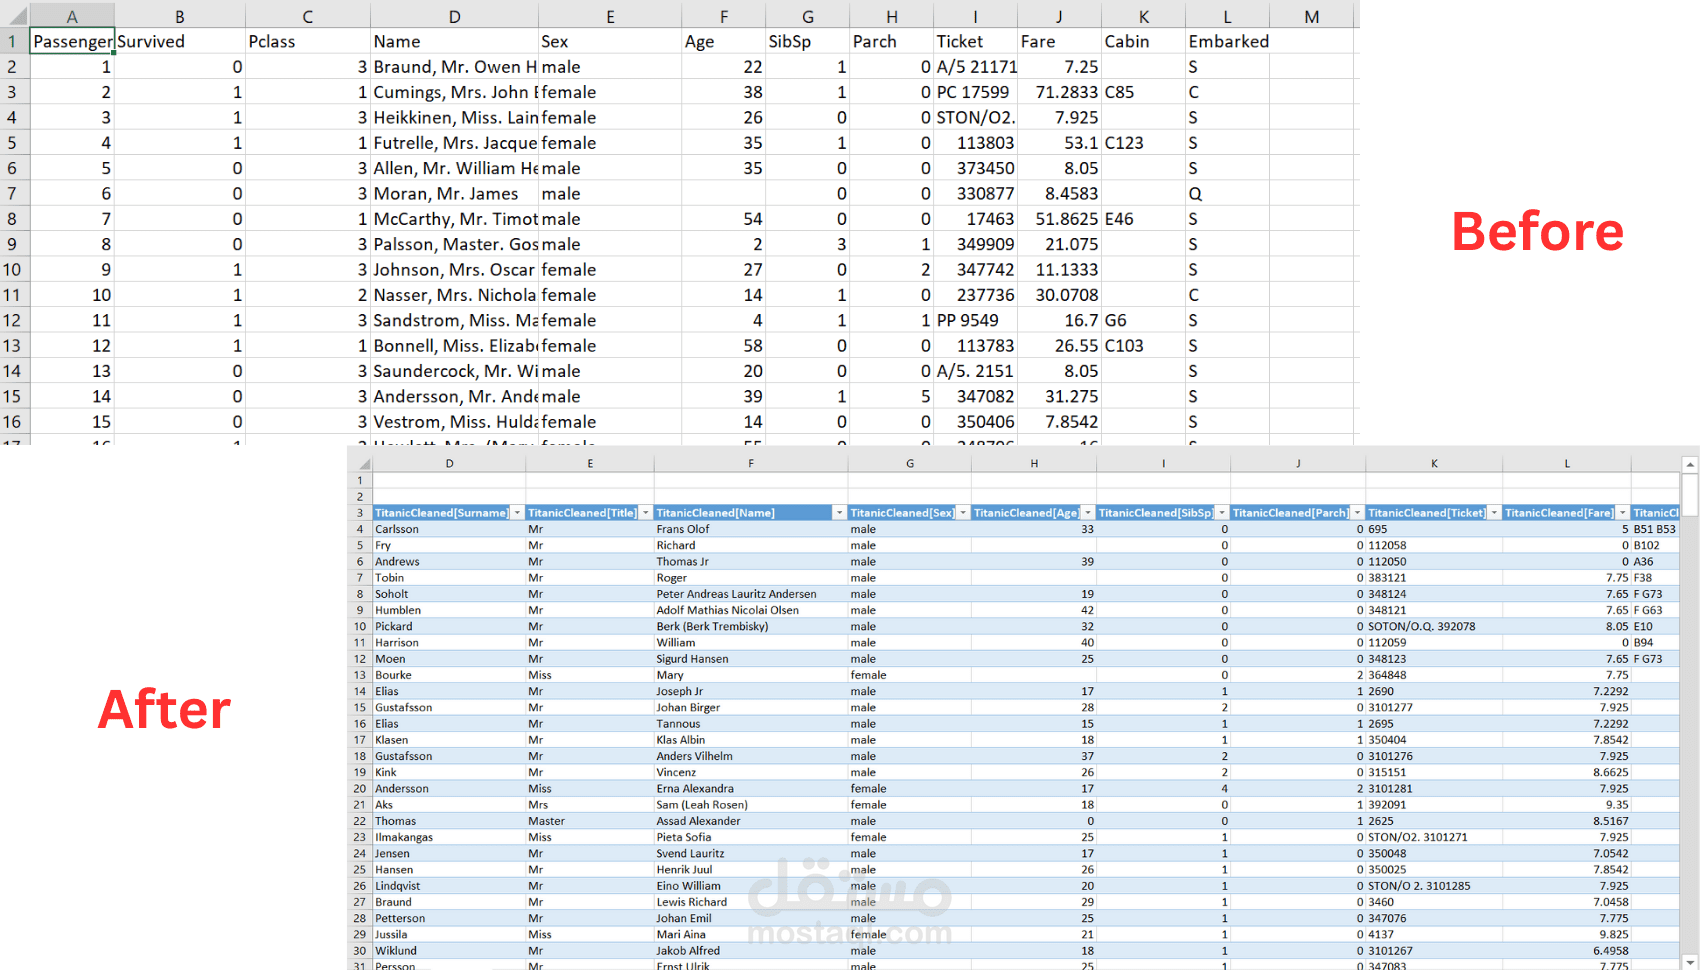The height and width of the screenshot is (970, 1700).
Task: Click the Embarked cell 'Q'
Action: [1228, 193]
